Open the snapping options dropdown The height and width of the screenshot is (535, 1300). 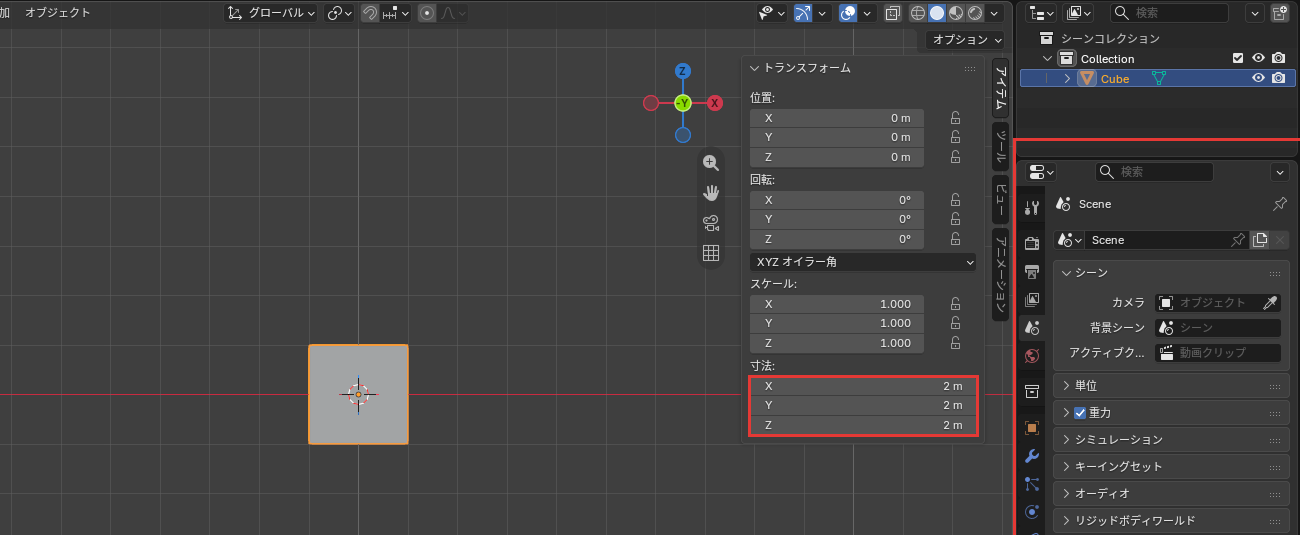394,13
